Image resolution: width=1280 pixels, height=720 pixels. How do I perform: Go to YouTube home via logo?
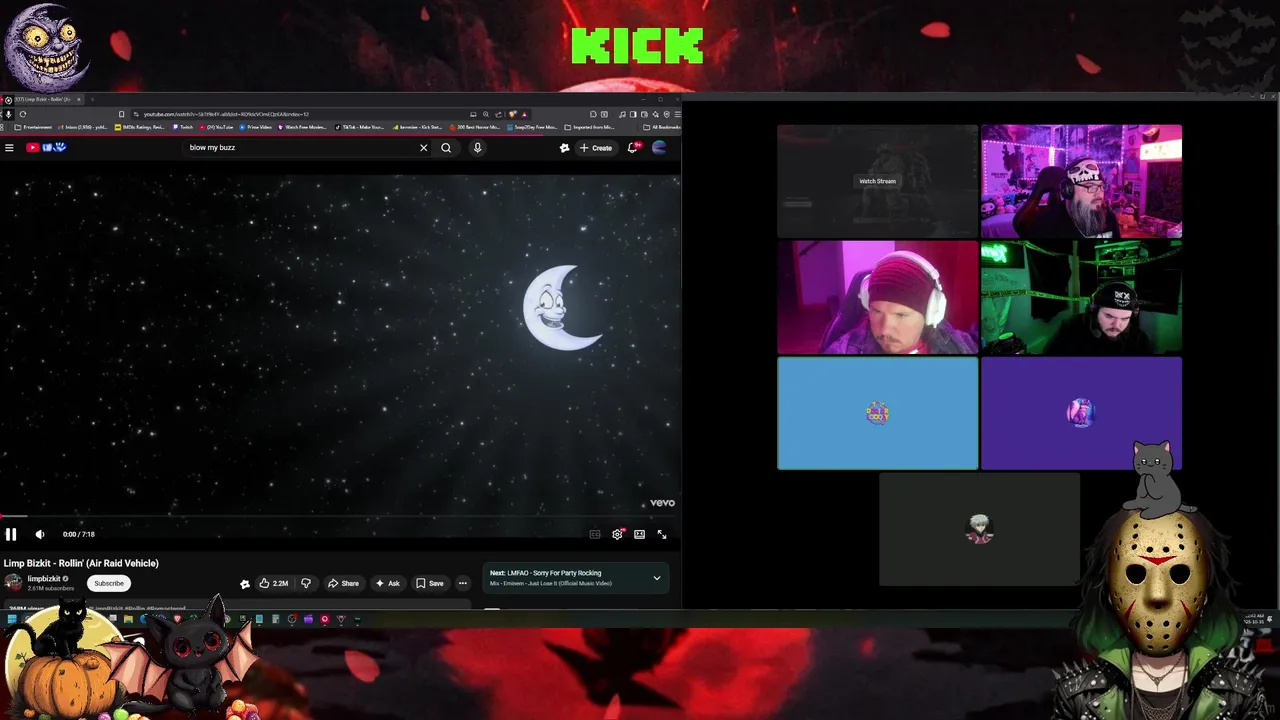tap(46, 148)
